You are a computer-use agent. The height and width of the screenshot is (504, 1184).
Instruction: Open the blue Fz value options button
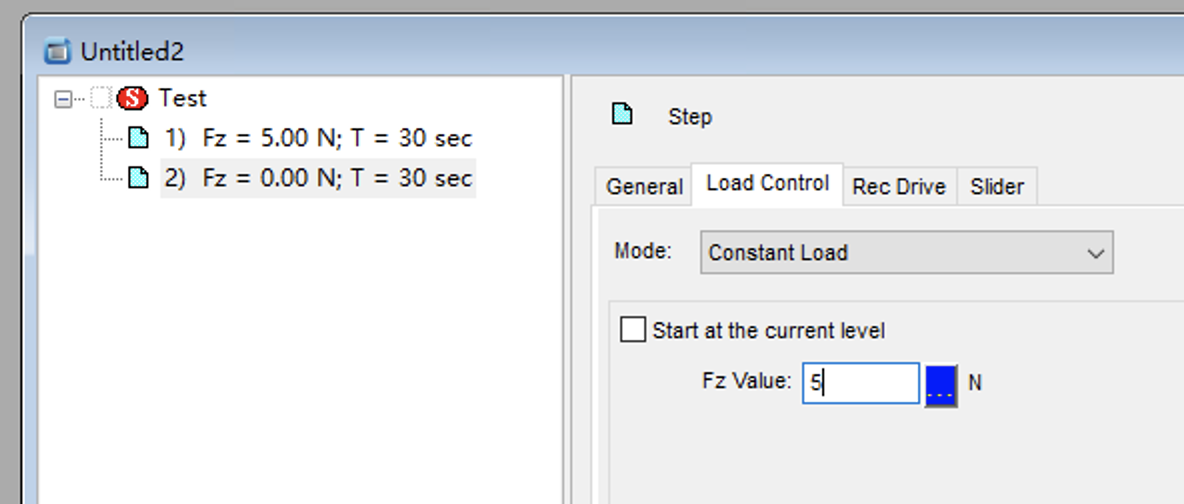941,385
